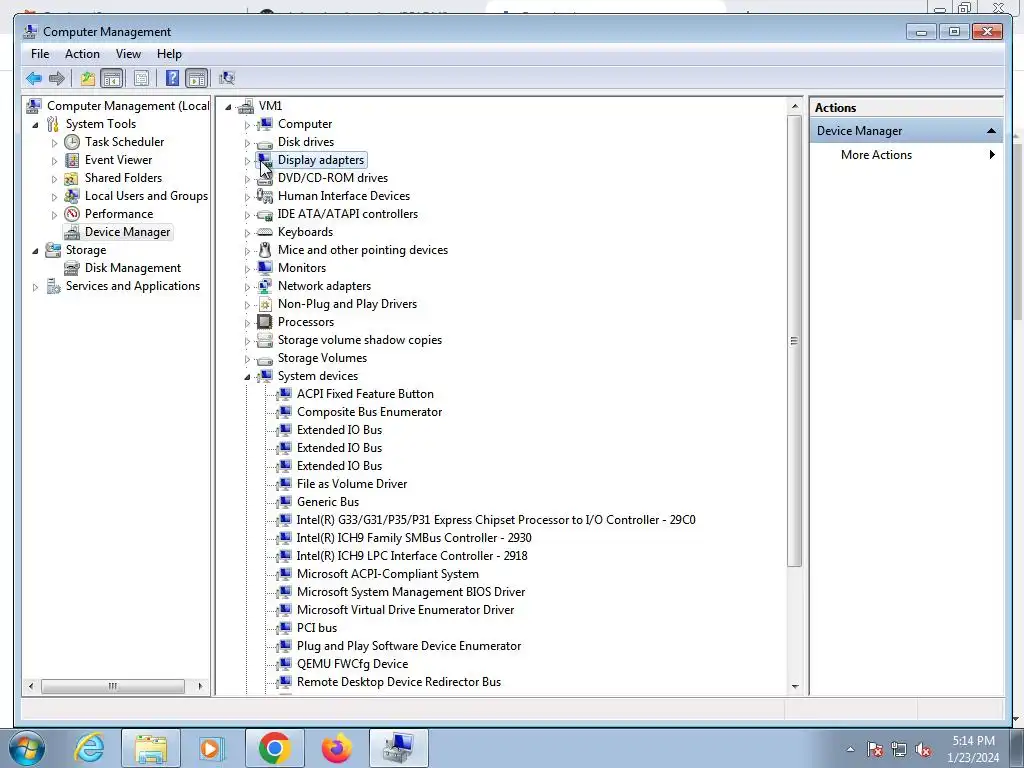Select Intel(R) ICH9 Family SMBus Controller - 2930
The height and width of the screenshot is (768, 1024).
pyautogui.click(x=413, y=538)
